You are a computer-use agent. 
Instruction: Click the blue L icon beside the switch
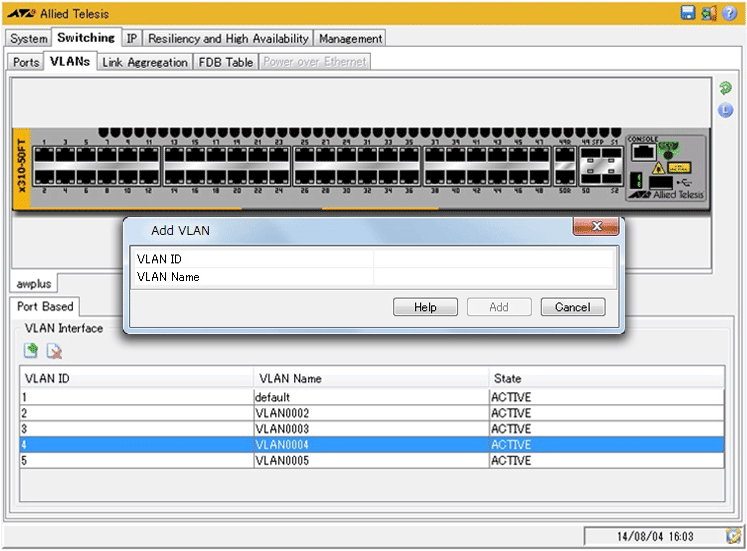coord(725,110)
